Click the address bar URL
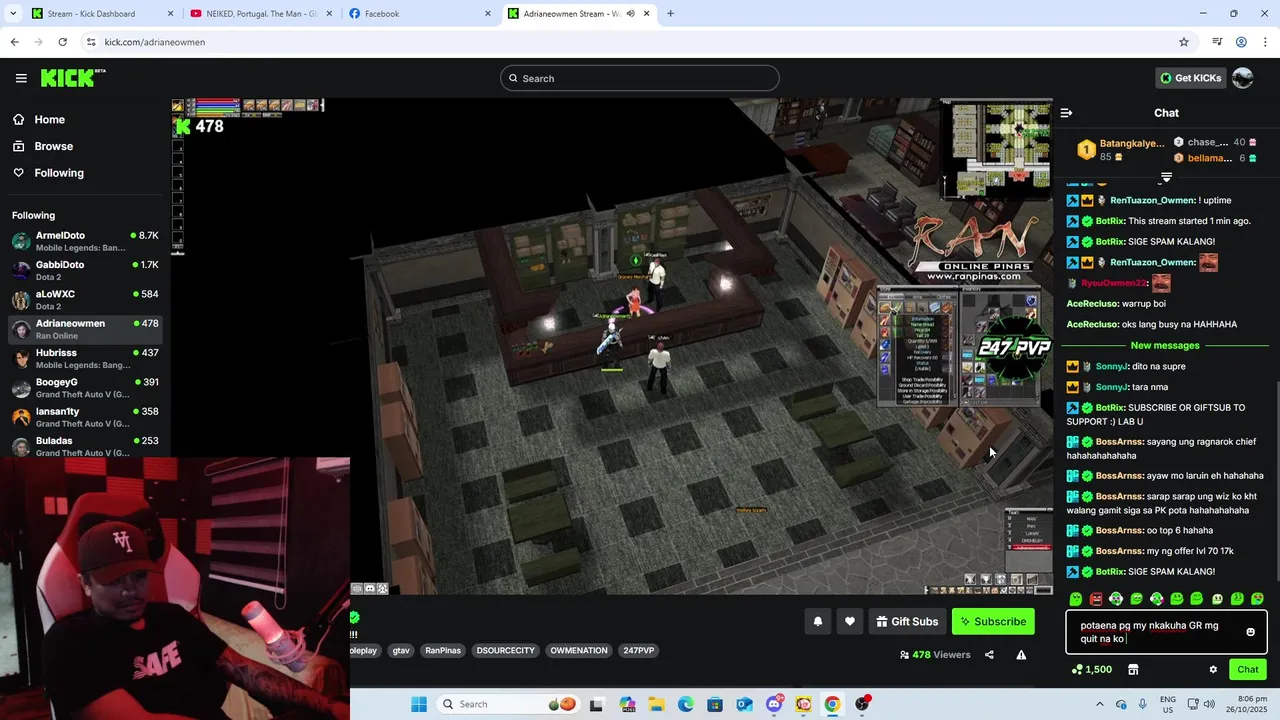This screenshot has height=720, width=1280. click(155, 42)
